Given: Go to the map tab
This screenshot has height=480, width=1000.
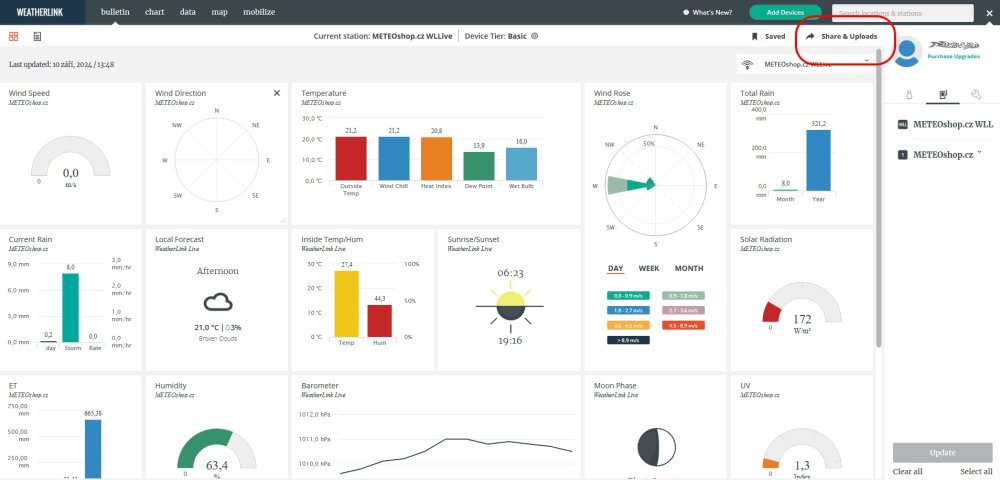Looking at the screenshot, I should [x=219, y=12].
